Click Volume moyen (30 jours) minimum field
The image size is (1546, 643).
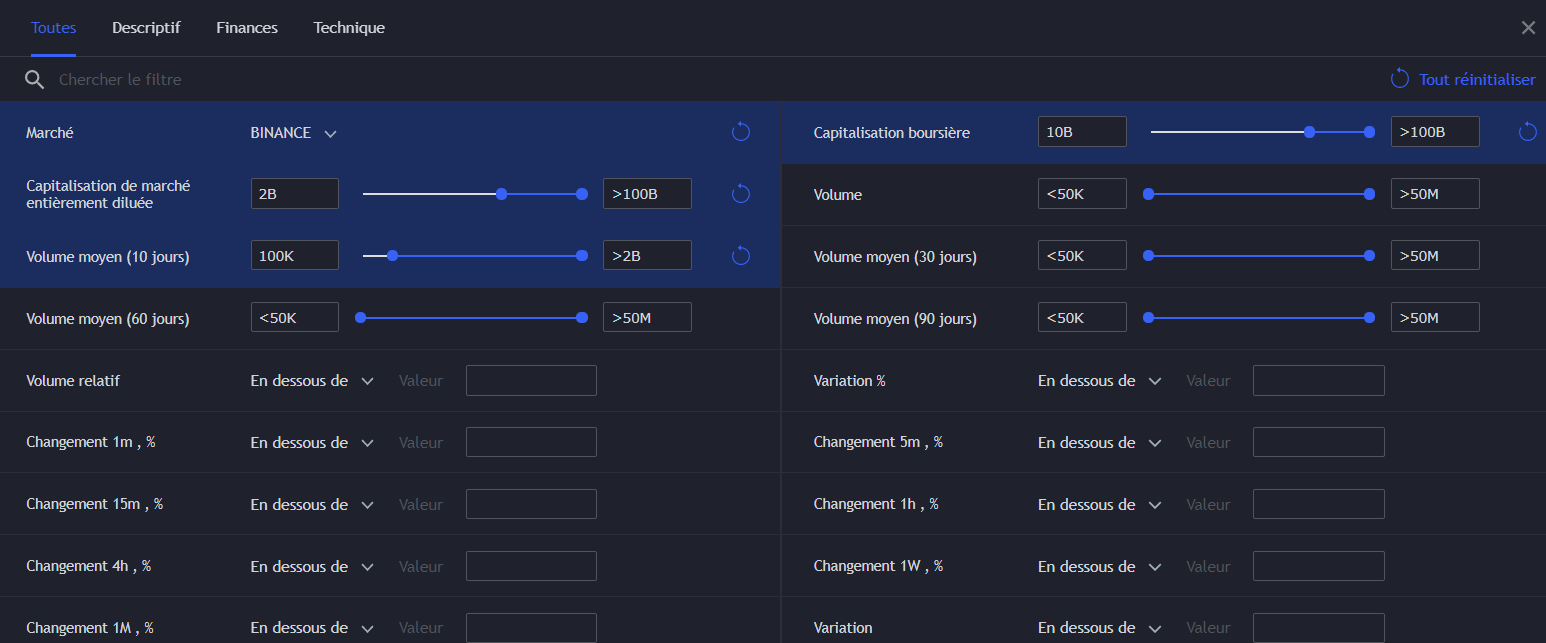1082,256
